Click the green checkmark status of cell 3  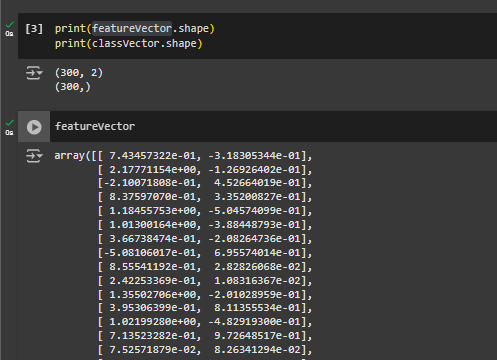tap(10, 25)
